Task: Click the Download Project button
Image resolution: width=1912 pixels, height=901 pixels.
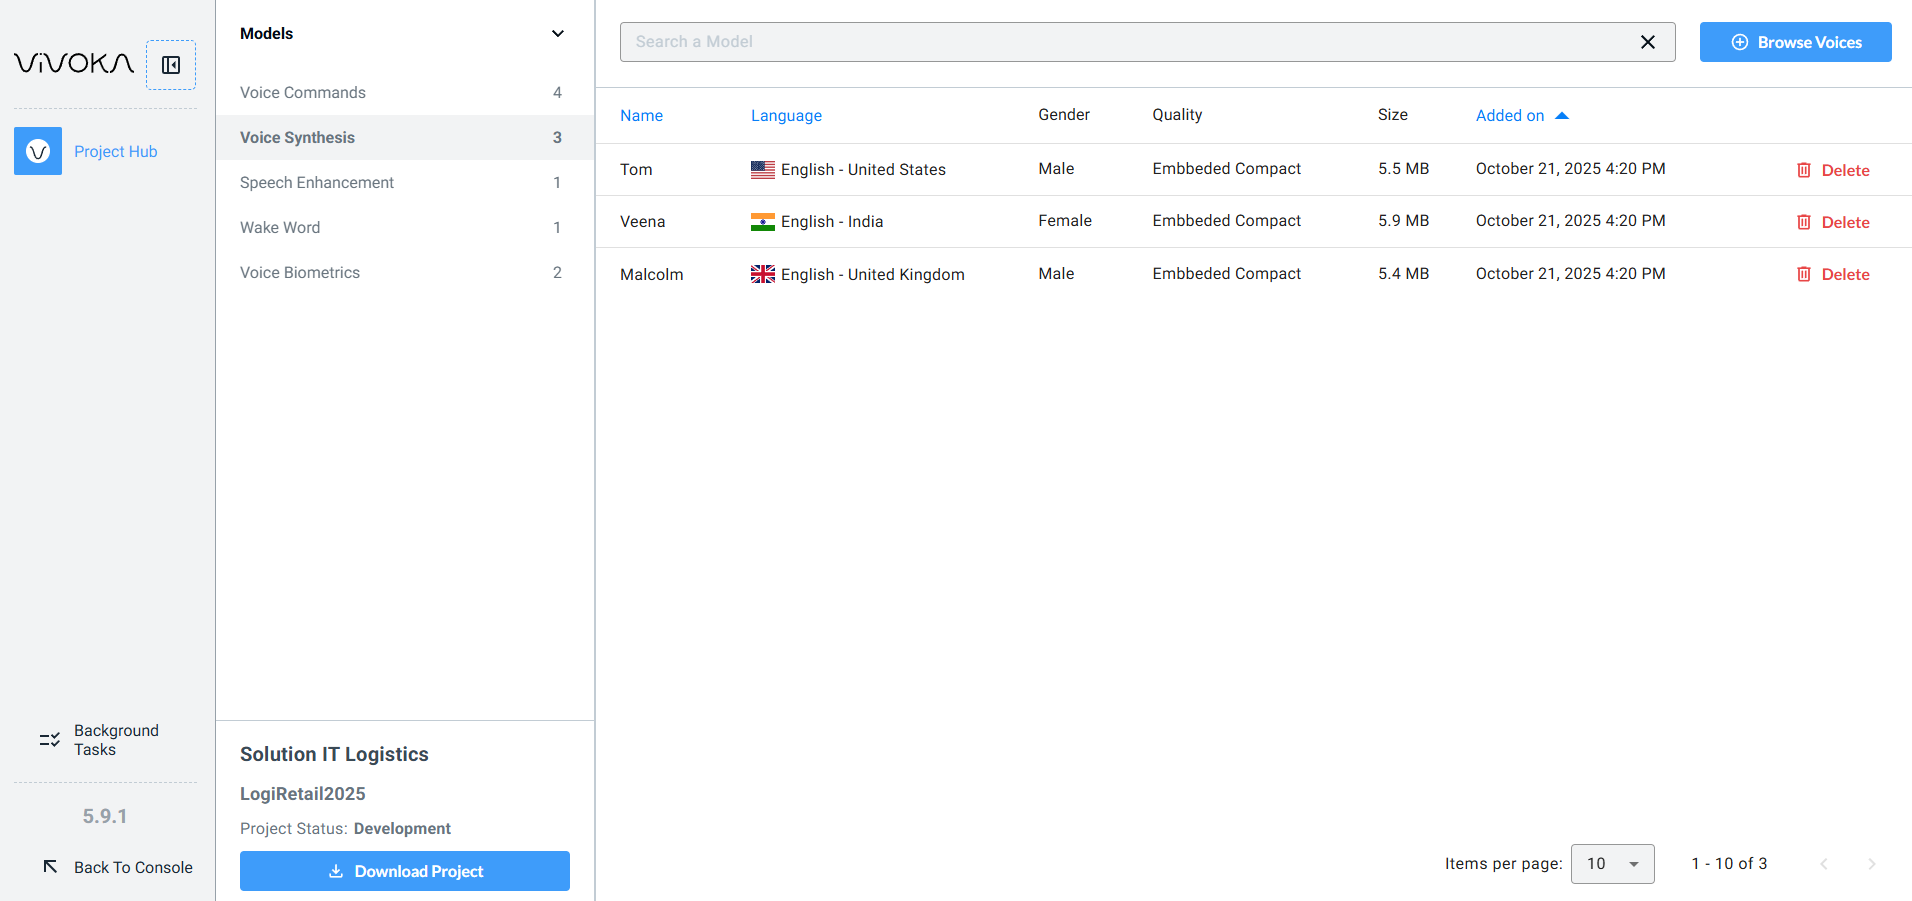Action: click(x=405, y=871)
